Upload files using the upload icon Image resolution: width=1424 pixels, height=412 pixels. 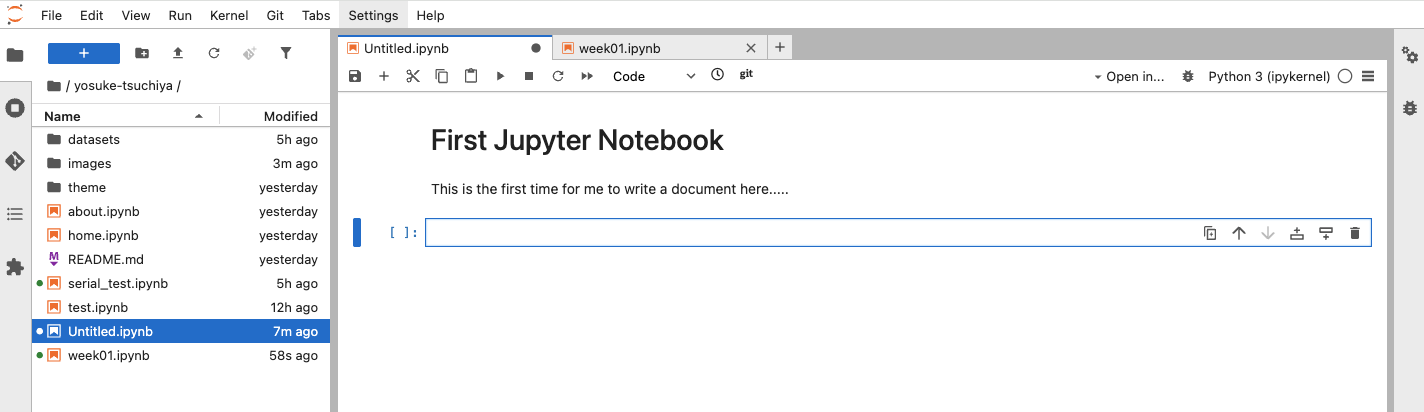point(178,53)
